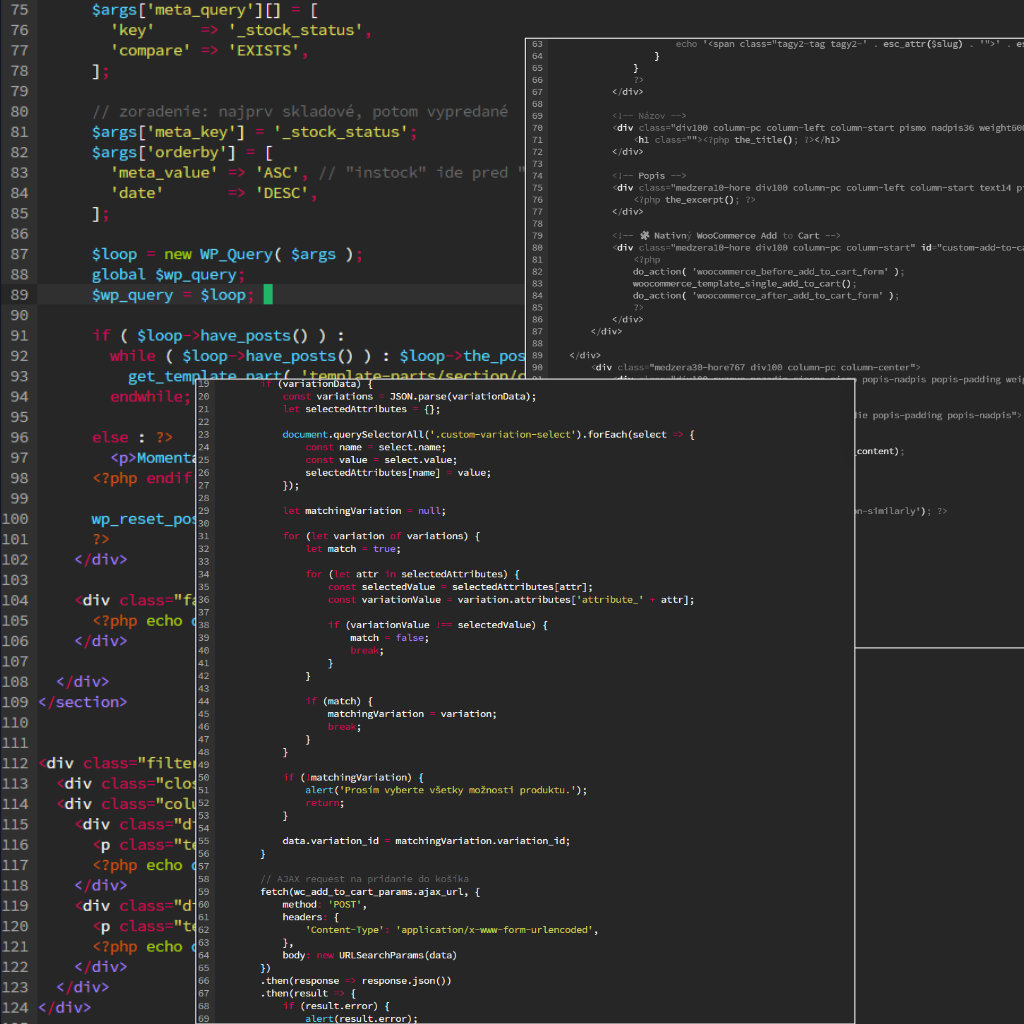1024x1024 pixels.
Task: Click "woocommerce_template_single_add_to_cart();" line
Action: point(744,284)
